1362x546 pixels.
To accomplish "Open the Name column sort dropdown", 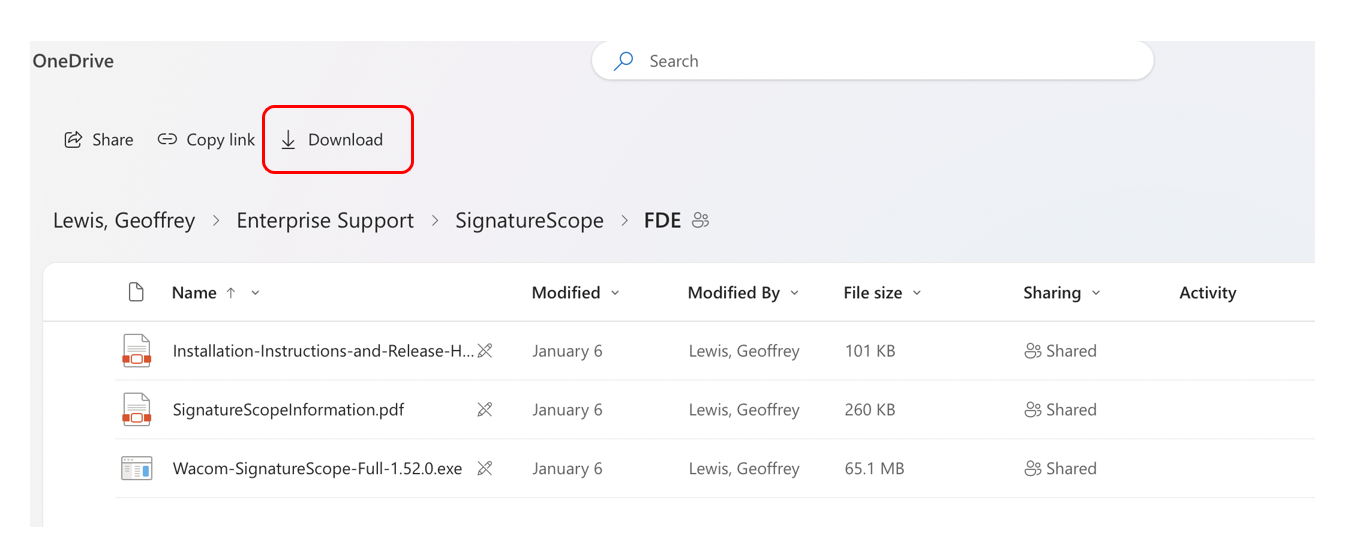I will pos(255,293).
